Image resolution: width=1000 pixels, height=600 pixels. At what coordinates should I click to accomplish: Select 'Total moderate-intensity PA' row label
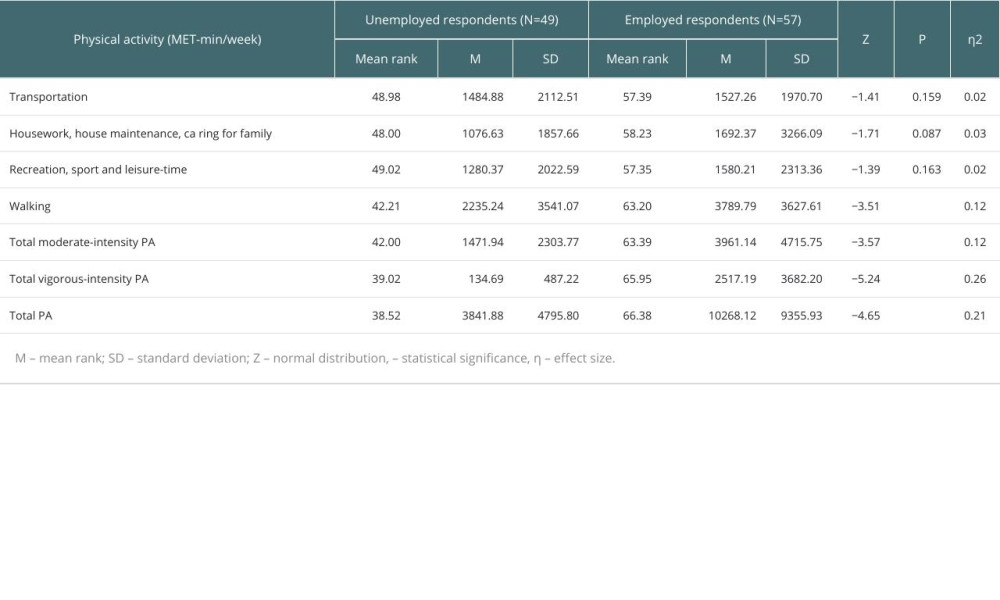[82, 242]
